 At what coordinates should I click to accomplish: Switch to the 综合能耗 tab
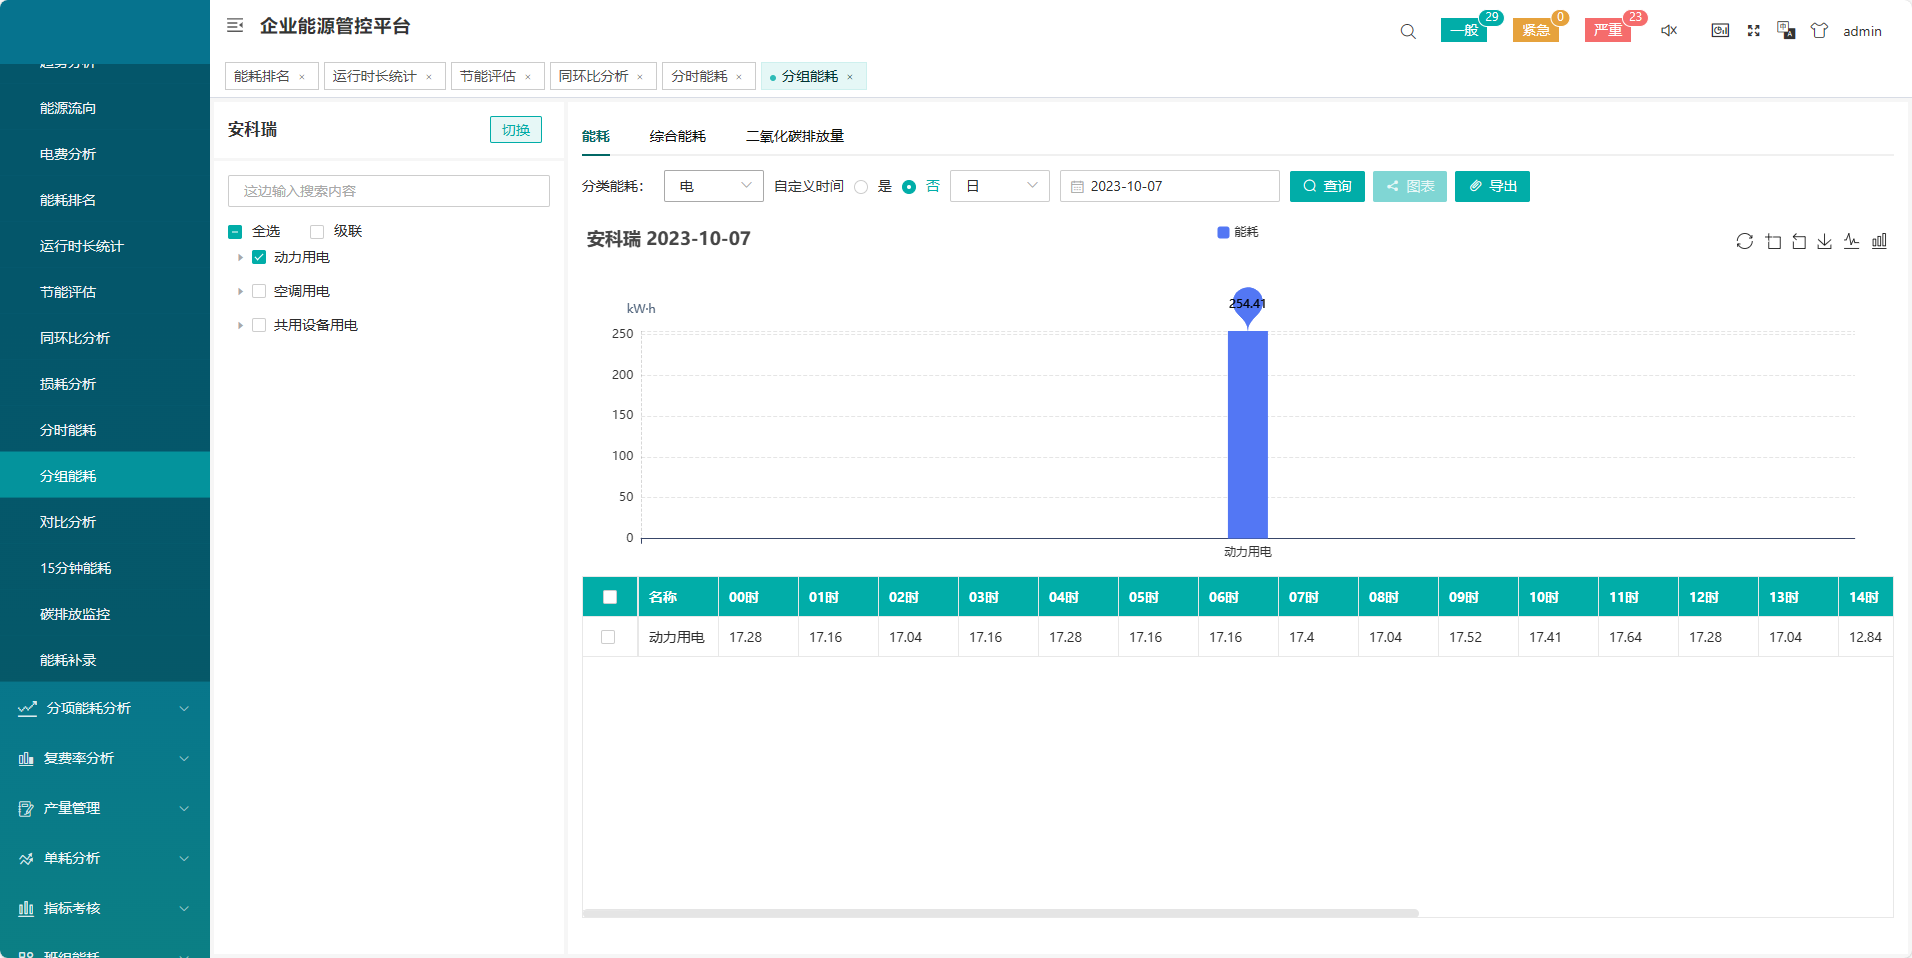tap(677, 136)
